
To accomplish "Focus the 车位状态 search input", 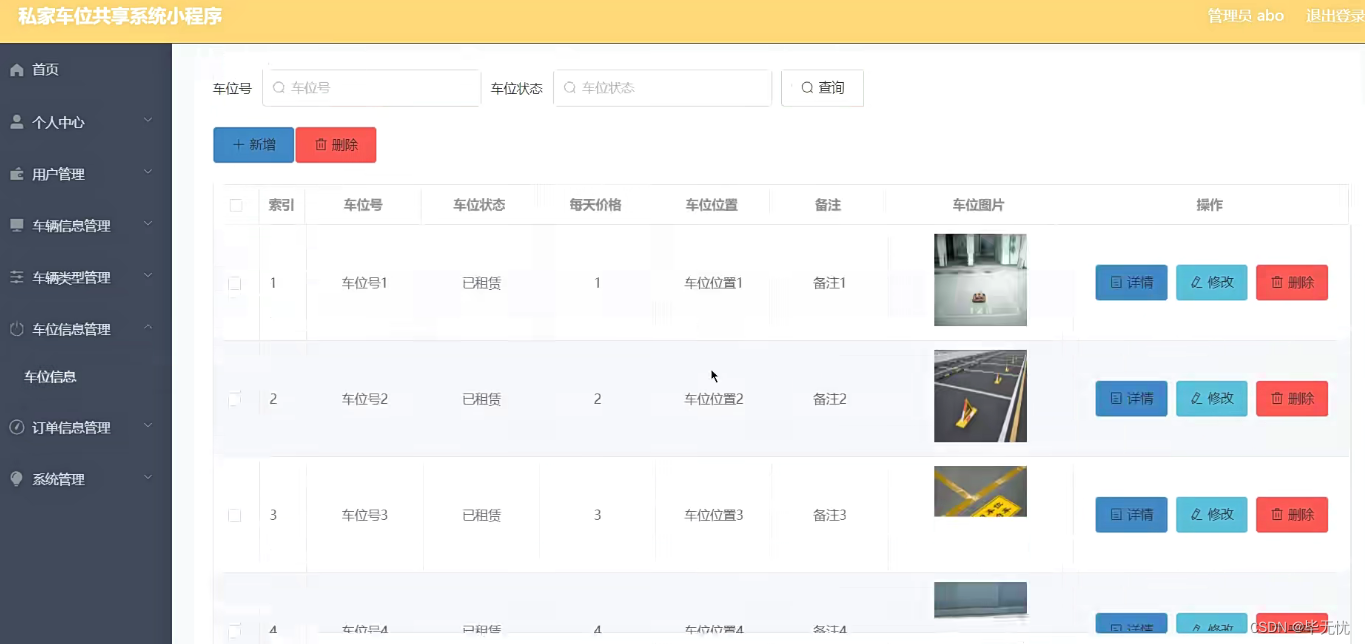I will click(x=662, y=88).
